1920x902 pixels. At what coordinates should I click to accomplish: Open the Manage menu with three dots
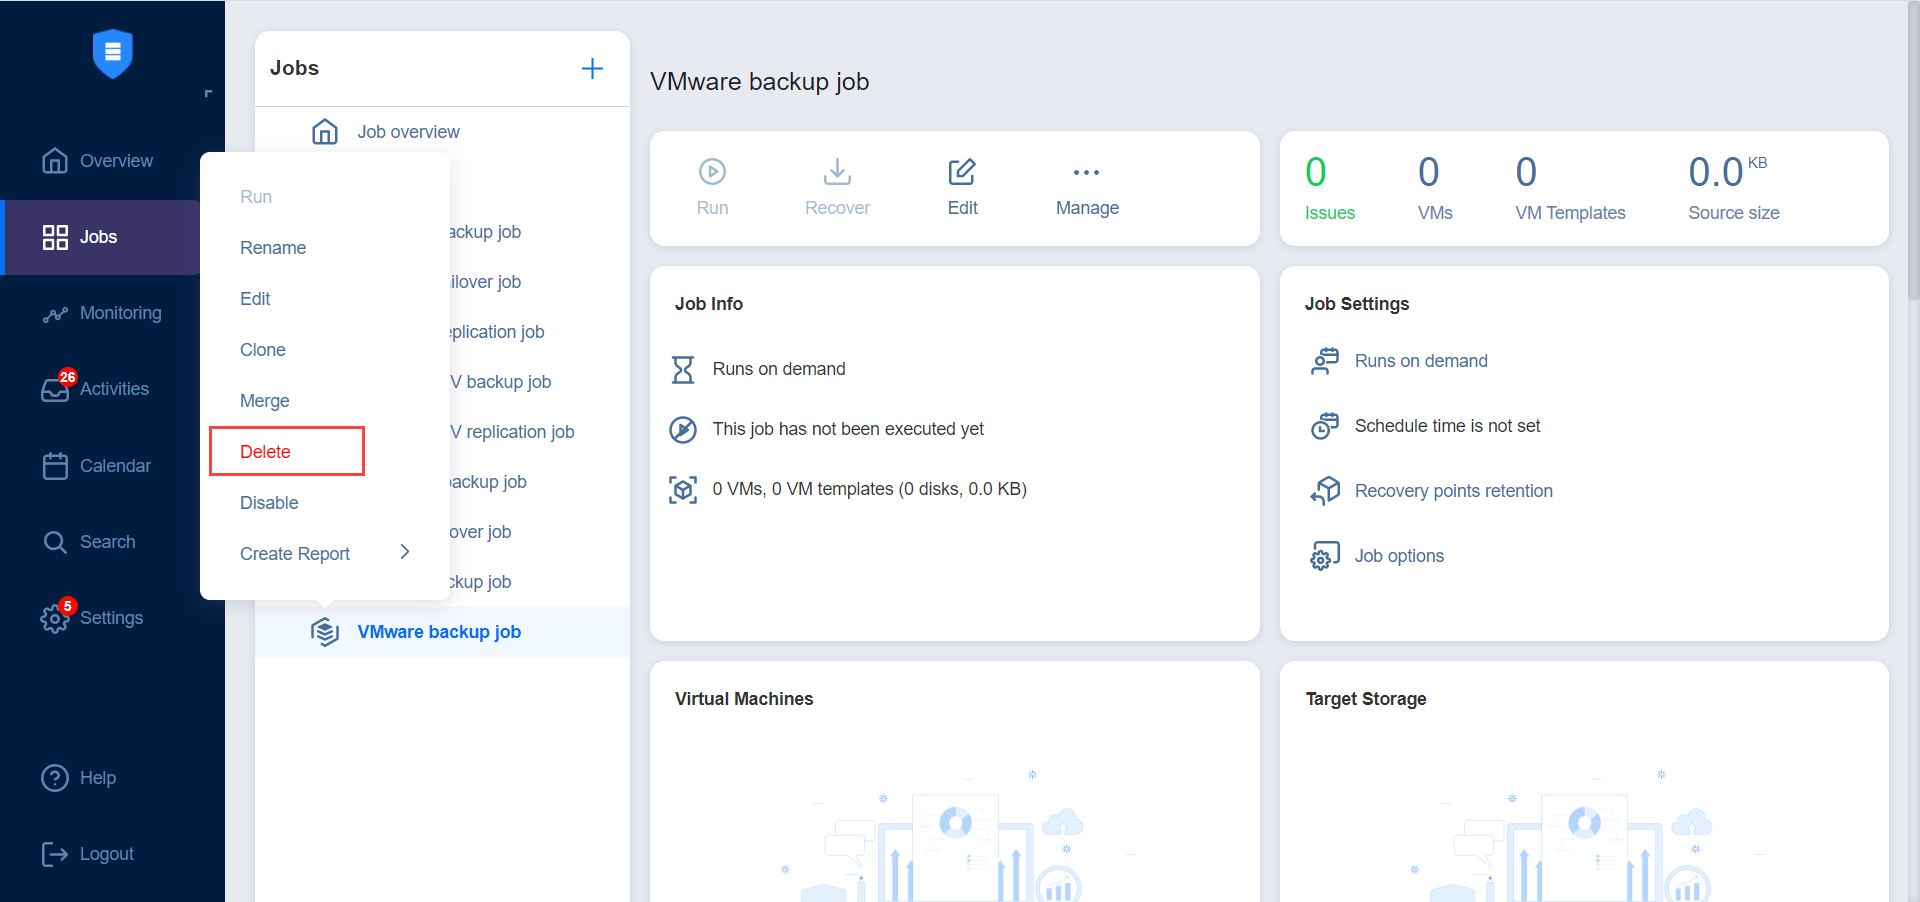coord(1087,187)
